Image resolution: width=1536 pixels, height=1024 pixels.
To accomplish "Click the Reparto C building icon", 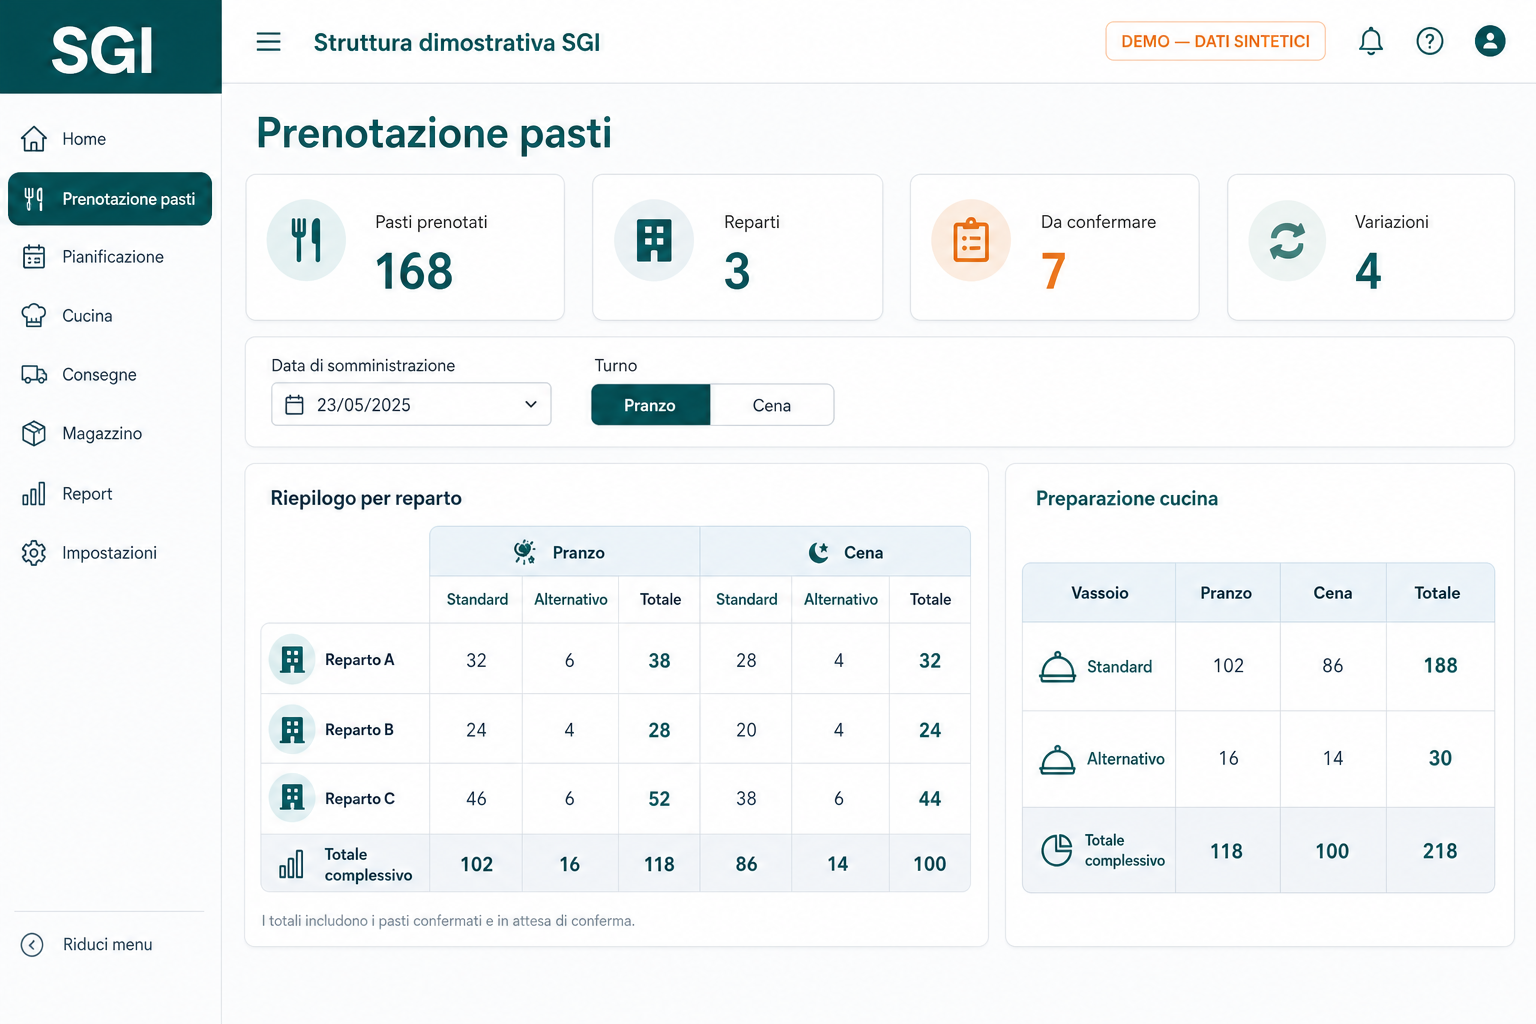I will coord(292,798).
